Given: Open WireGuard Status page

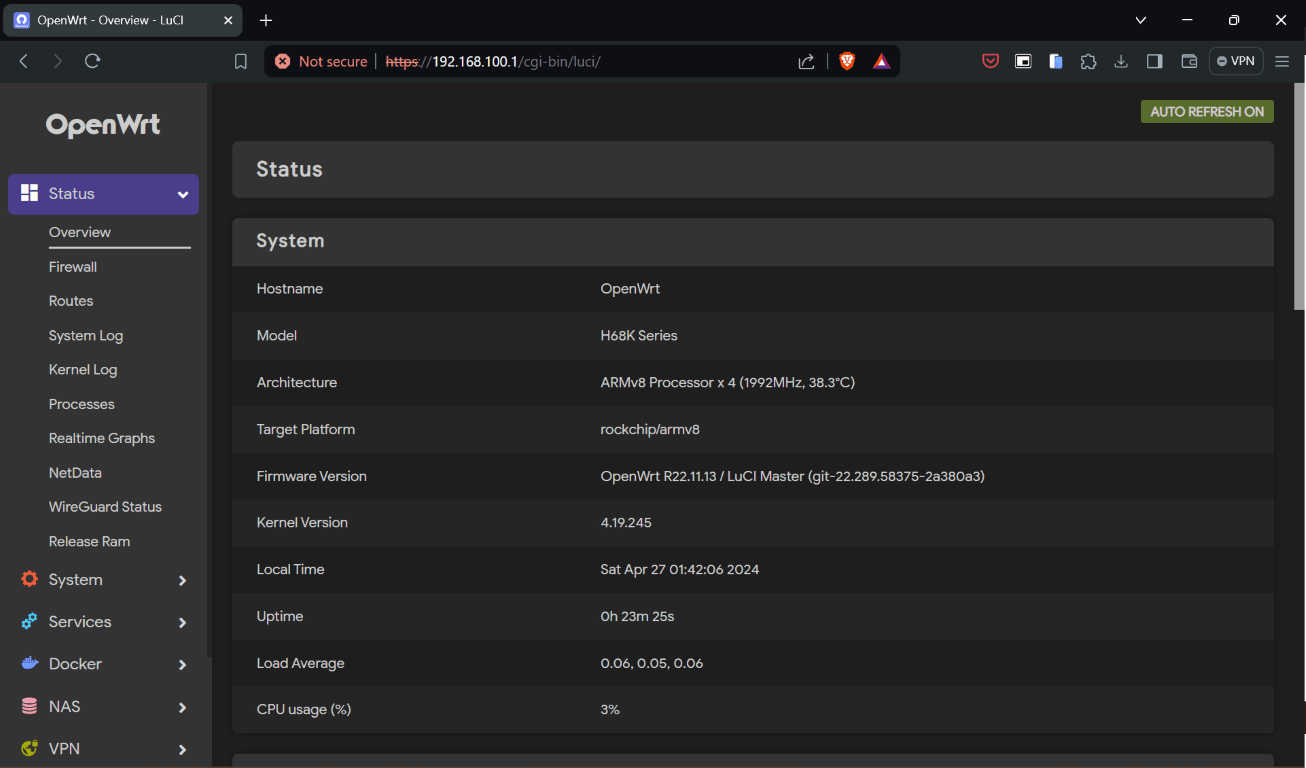Looking at the screenshot, I should pyautogui.click(x=105, y=507).
